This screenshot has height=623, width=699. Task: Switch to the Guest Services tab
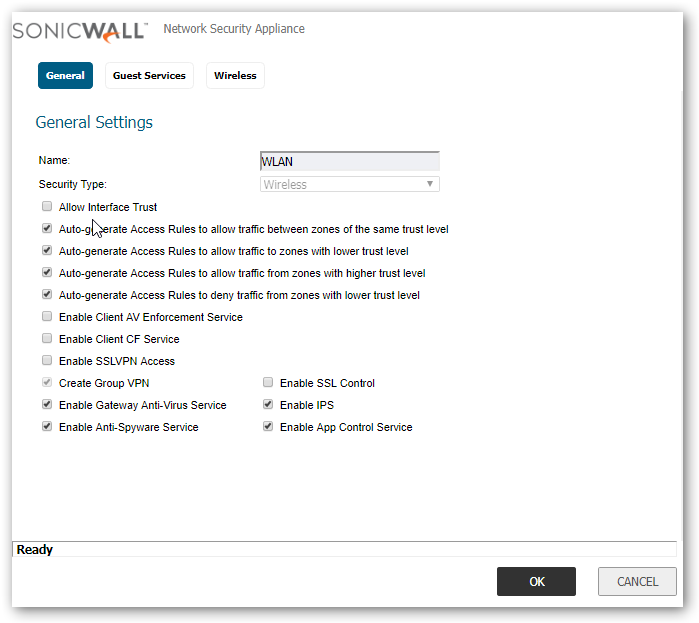pos(149,76)
